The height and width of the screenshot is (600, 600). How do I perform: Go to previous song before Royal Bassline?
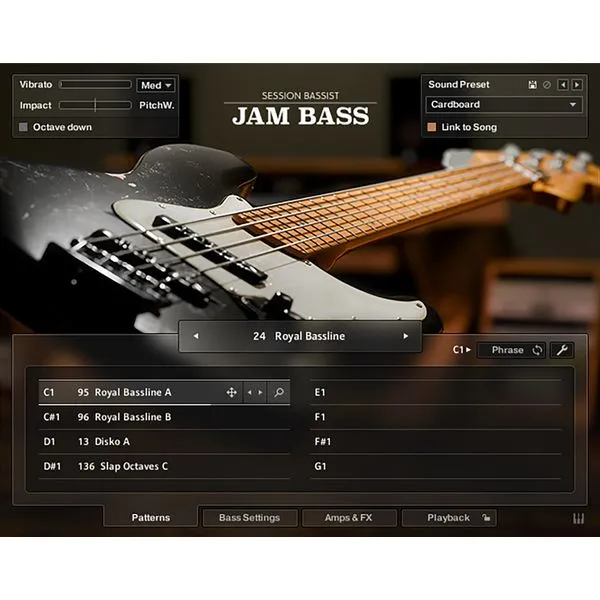pos(196,336)
